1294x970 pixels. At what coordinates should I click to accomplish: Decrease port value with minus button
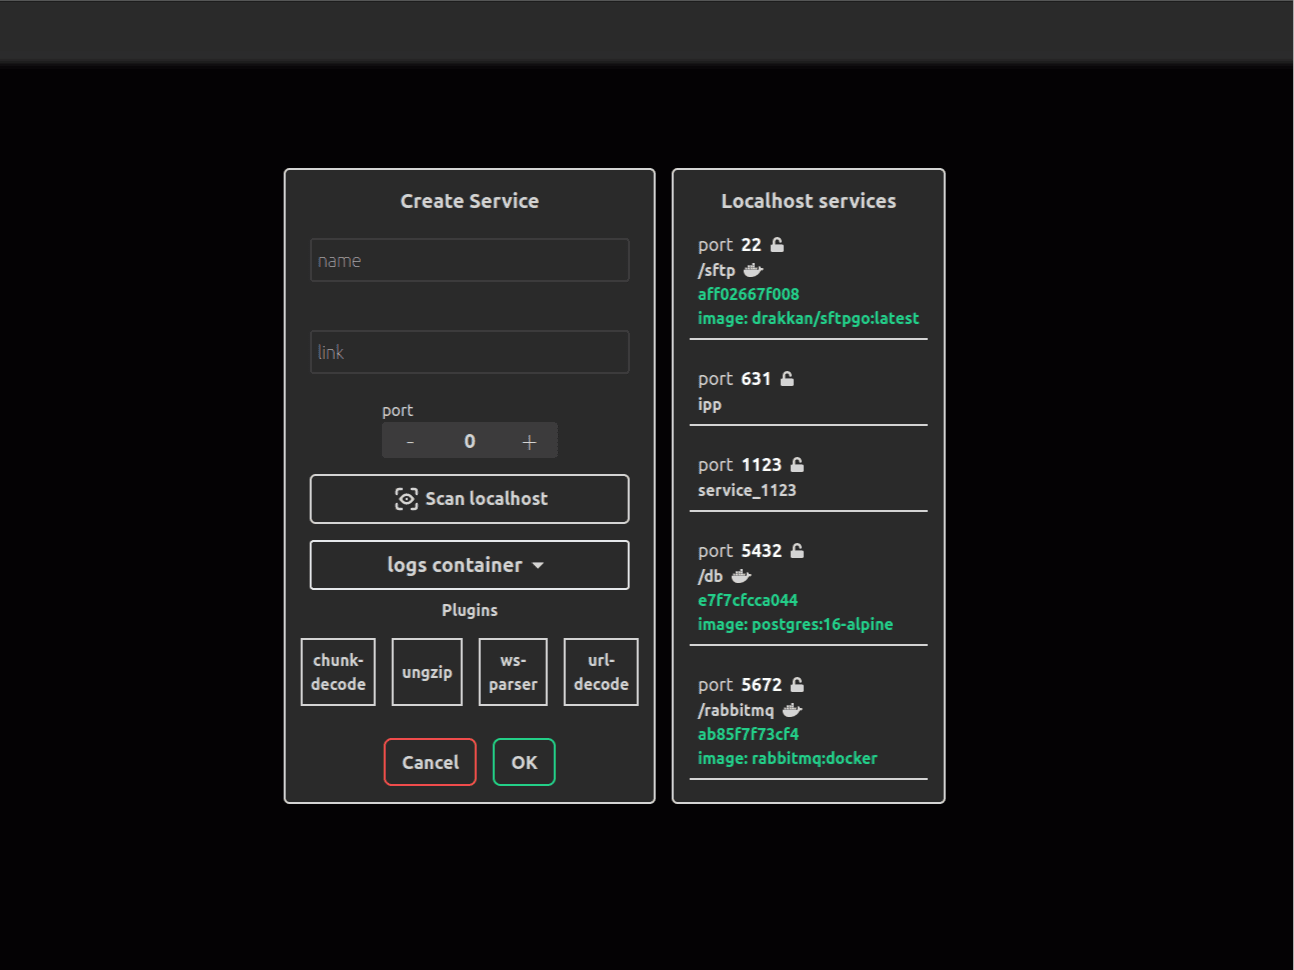[x=410, y=441]
